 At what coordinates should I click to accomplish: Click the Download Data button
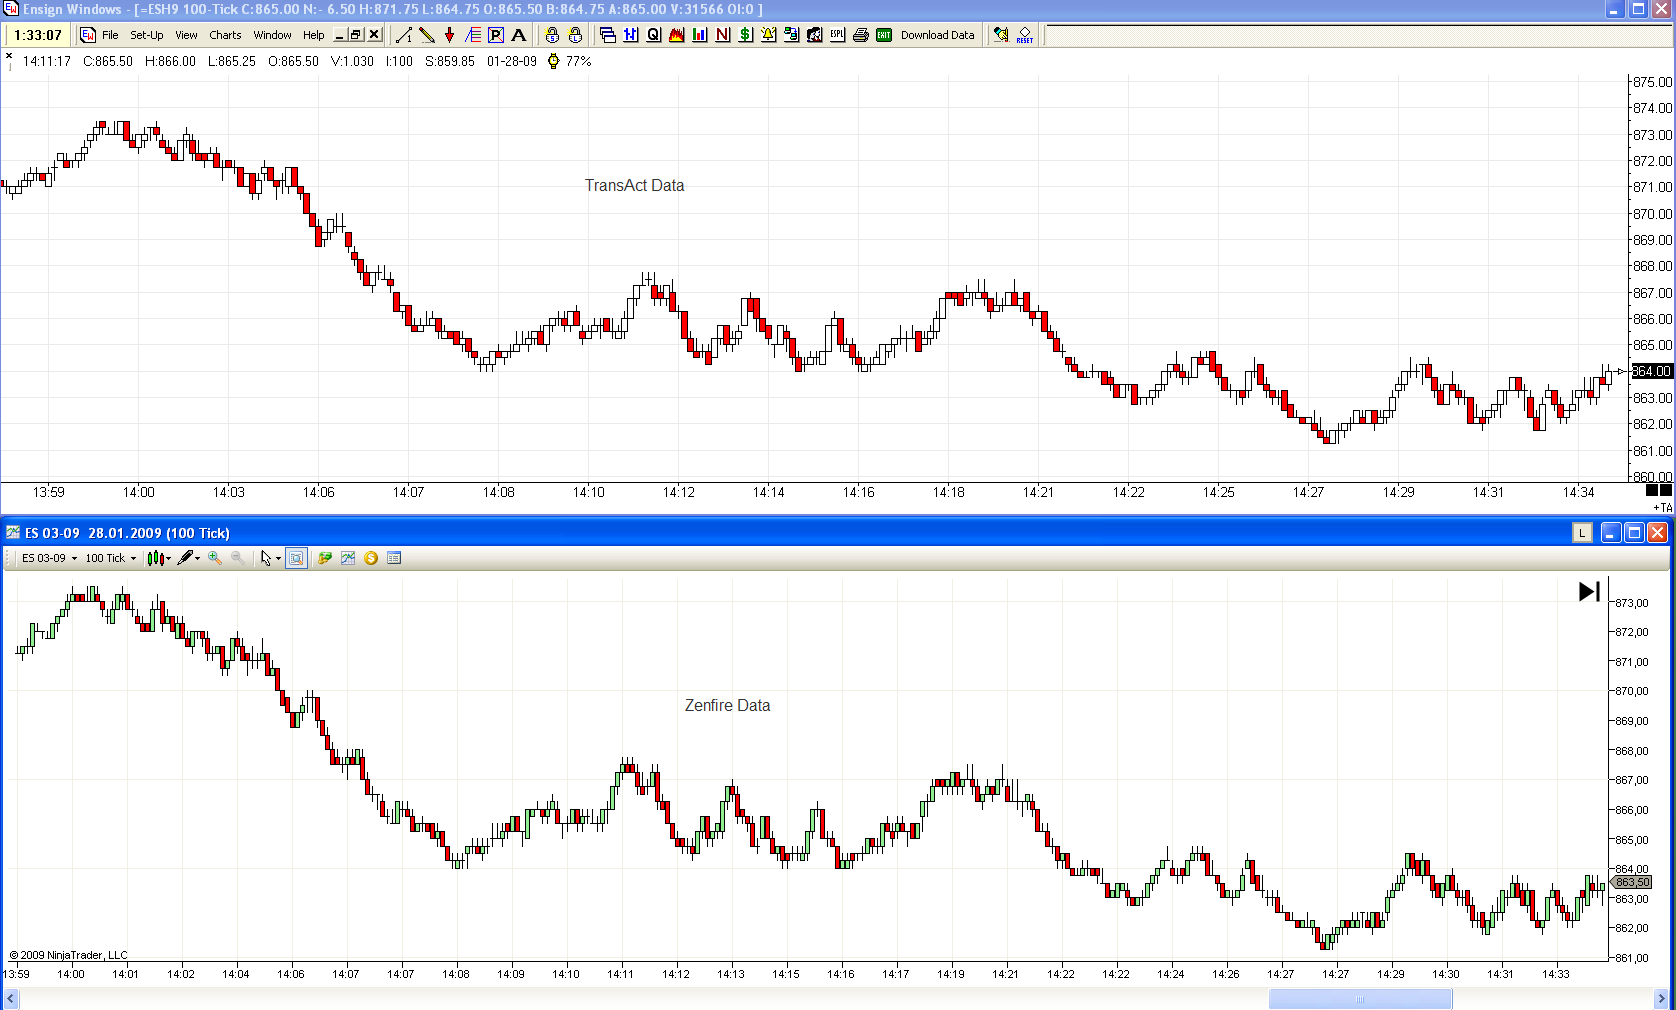(x=937, y=35)
